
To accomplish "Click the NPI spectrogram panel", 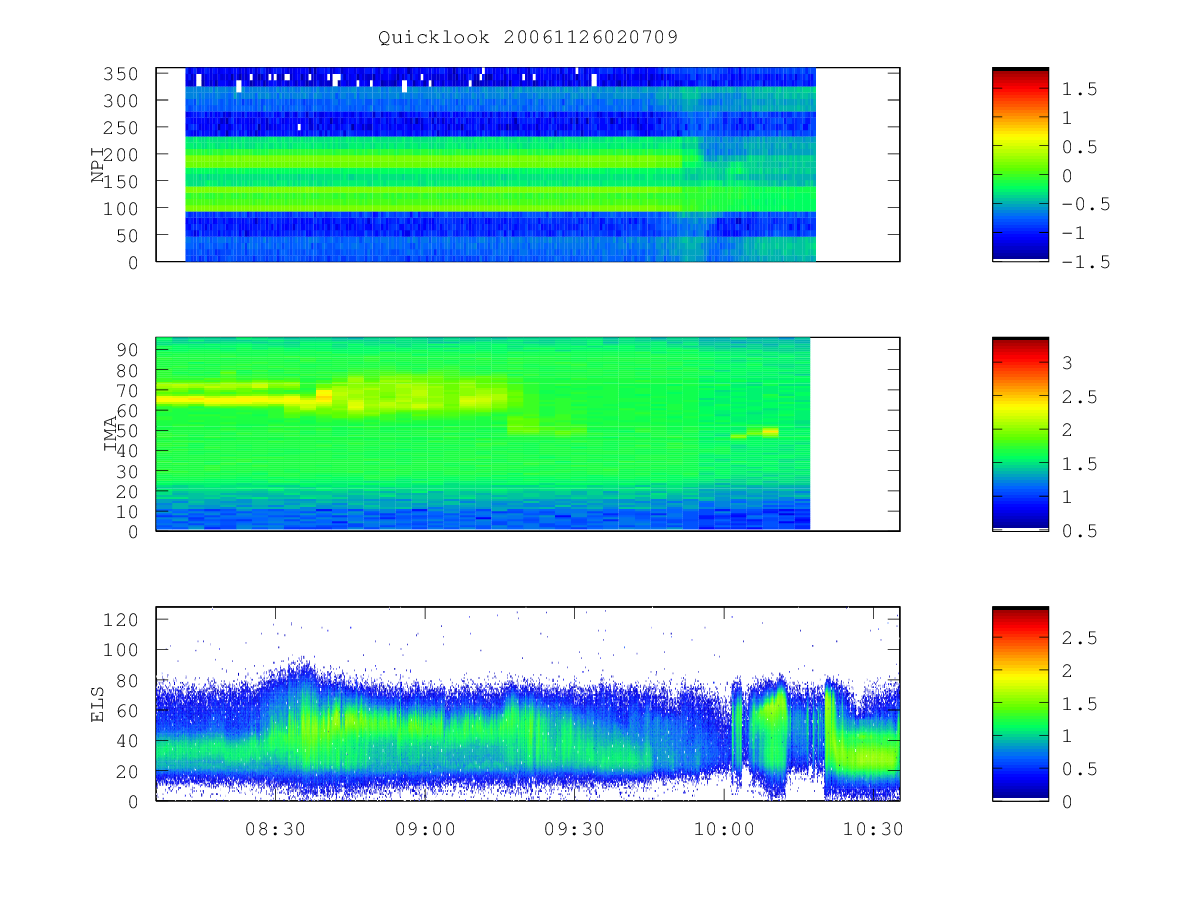I will tap(528, 164).
